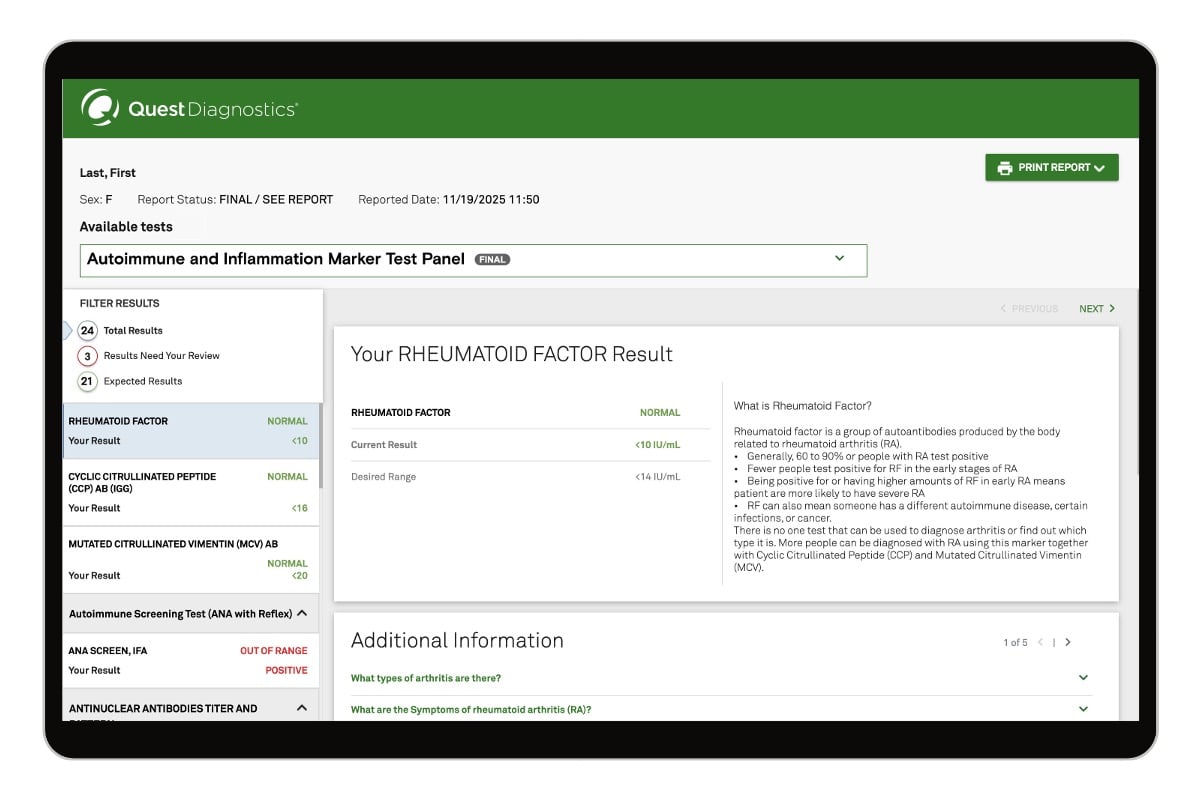Viewport: 1200px width, 800px height.
Task: Collapse Antinuclear Antibodies Titer section
Action: click(x=302, y=708)
